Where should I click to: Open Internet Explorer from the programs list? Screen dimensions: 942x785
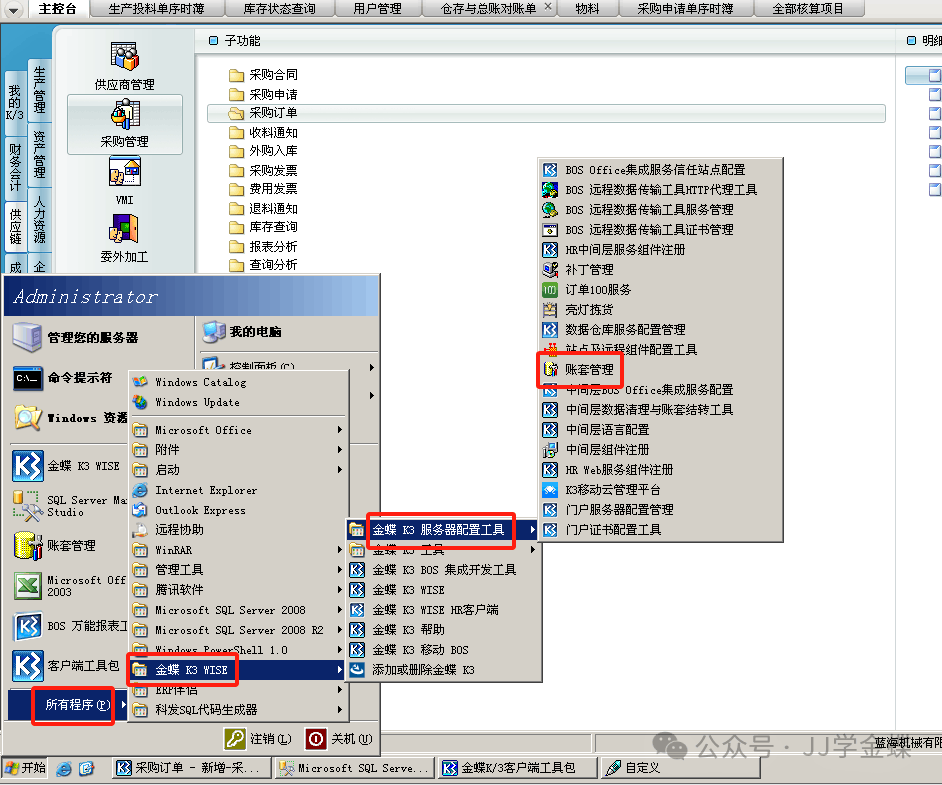click(x=205, y=490)
